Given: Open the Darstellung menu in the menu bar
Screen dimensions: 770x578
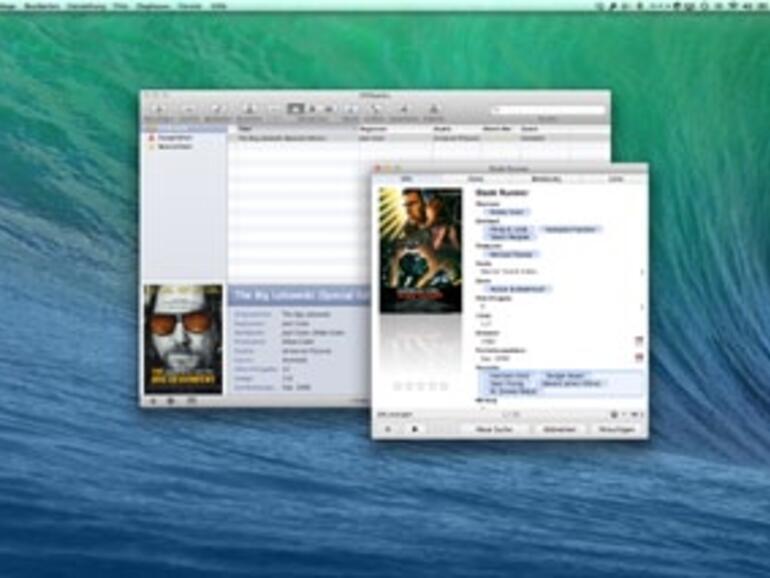Looking at the screenshot, I should click(86, 6).
